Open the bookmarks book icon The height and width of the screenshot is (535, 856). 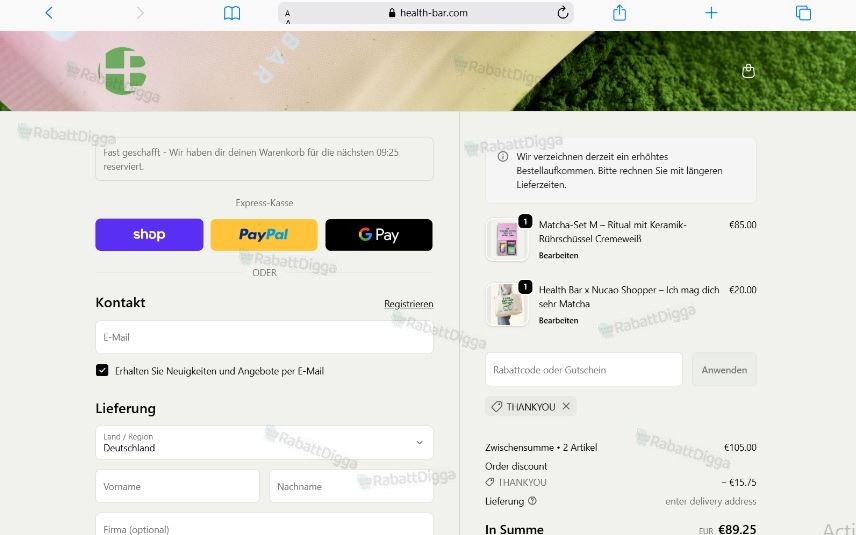[232, 13]
